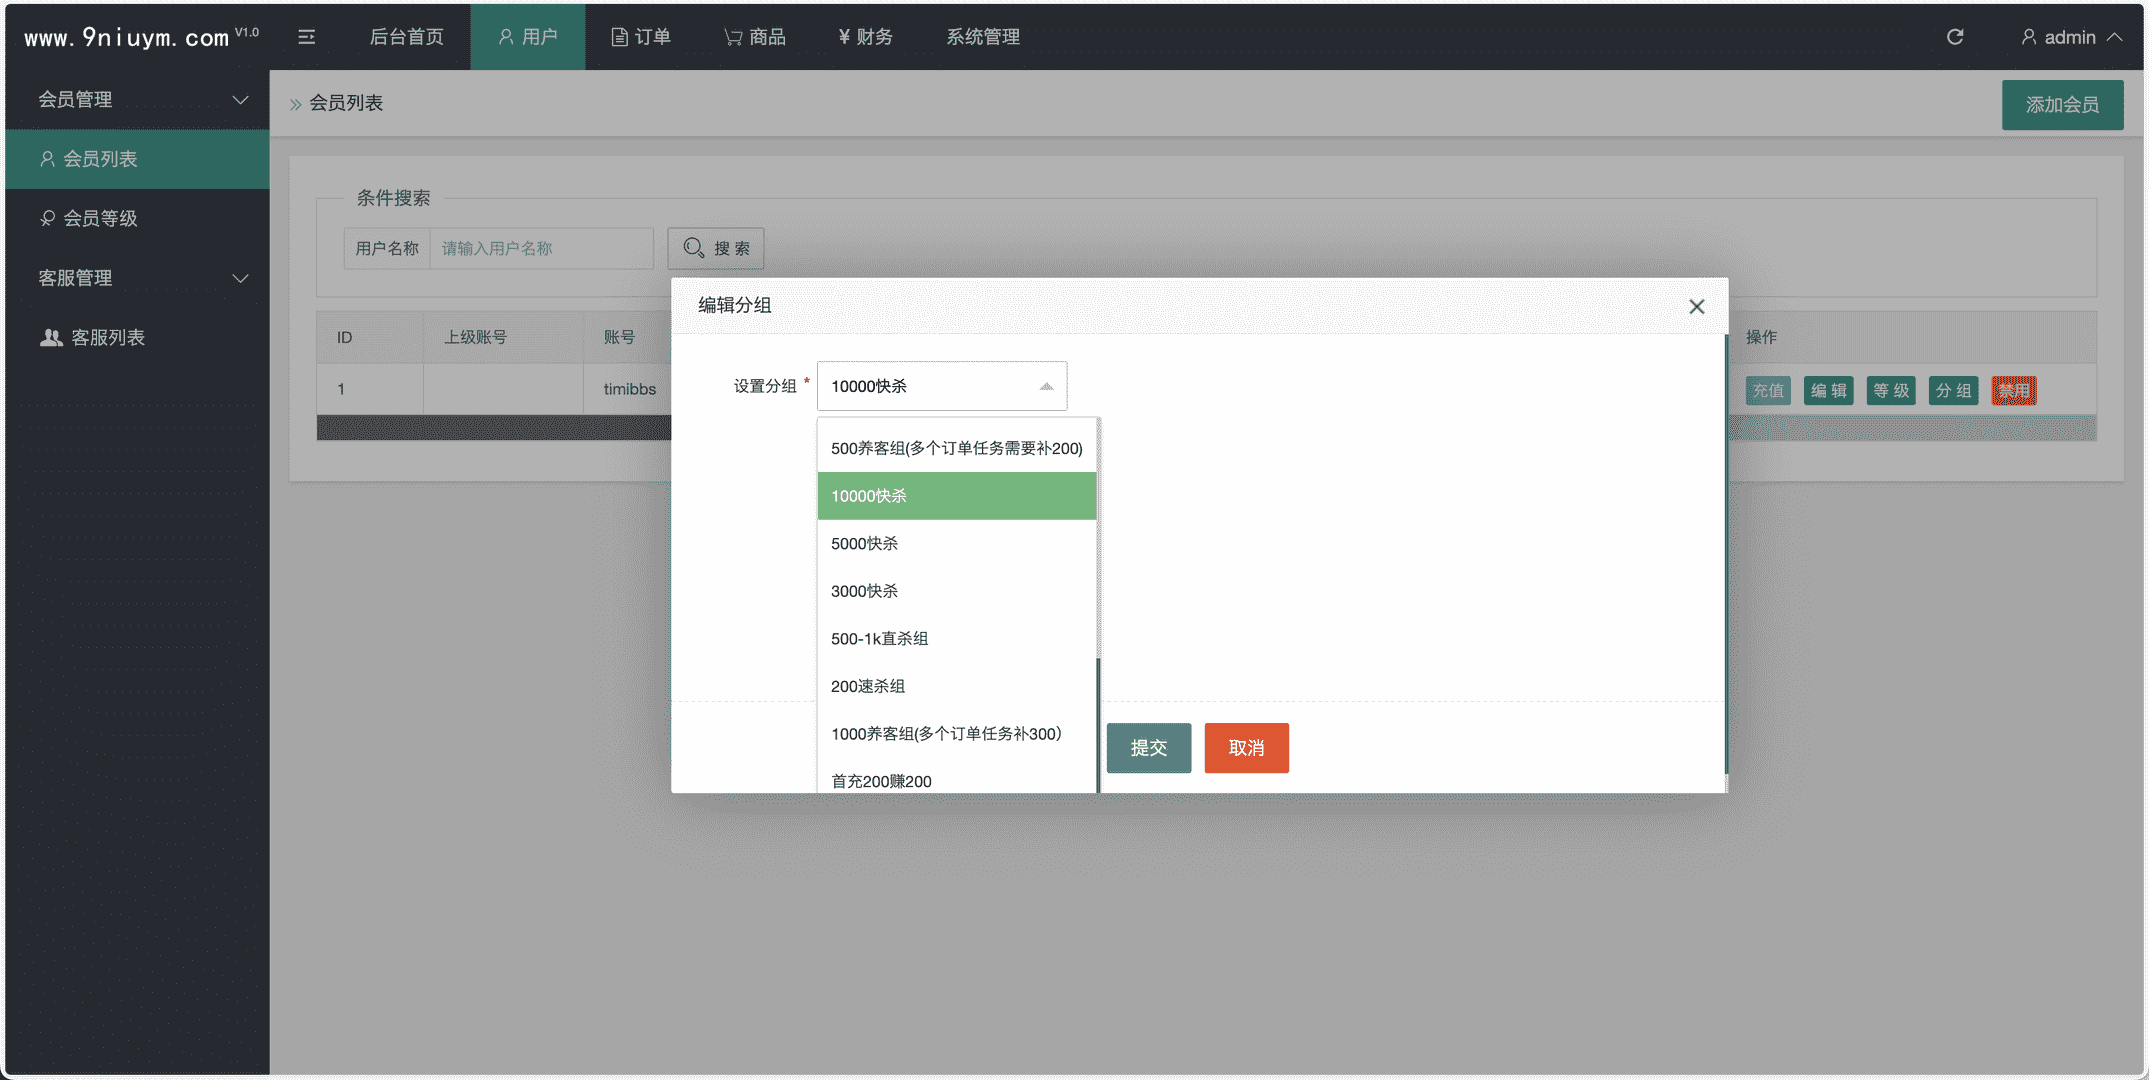2149x1080 pixels.
Task: Choose the 首充200赚200 option
Action: (957, 778)
